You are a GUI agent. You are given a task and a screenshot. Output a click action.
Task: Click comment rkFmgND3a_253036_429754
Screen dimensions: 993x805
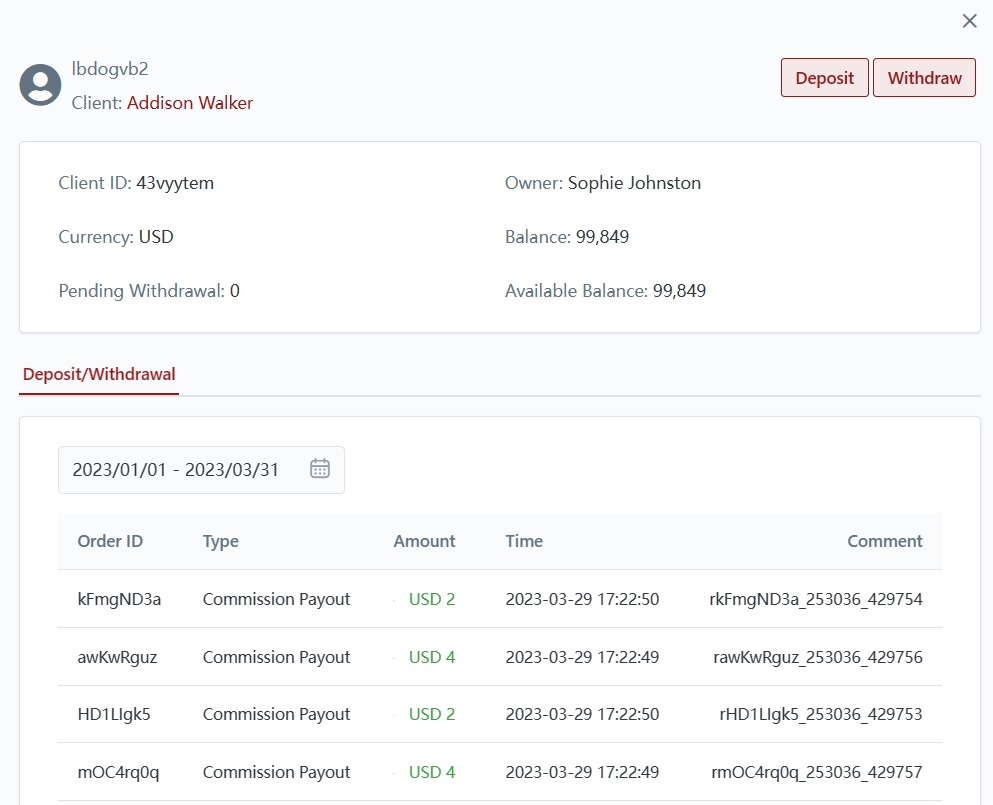815,599
